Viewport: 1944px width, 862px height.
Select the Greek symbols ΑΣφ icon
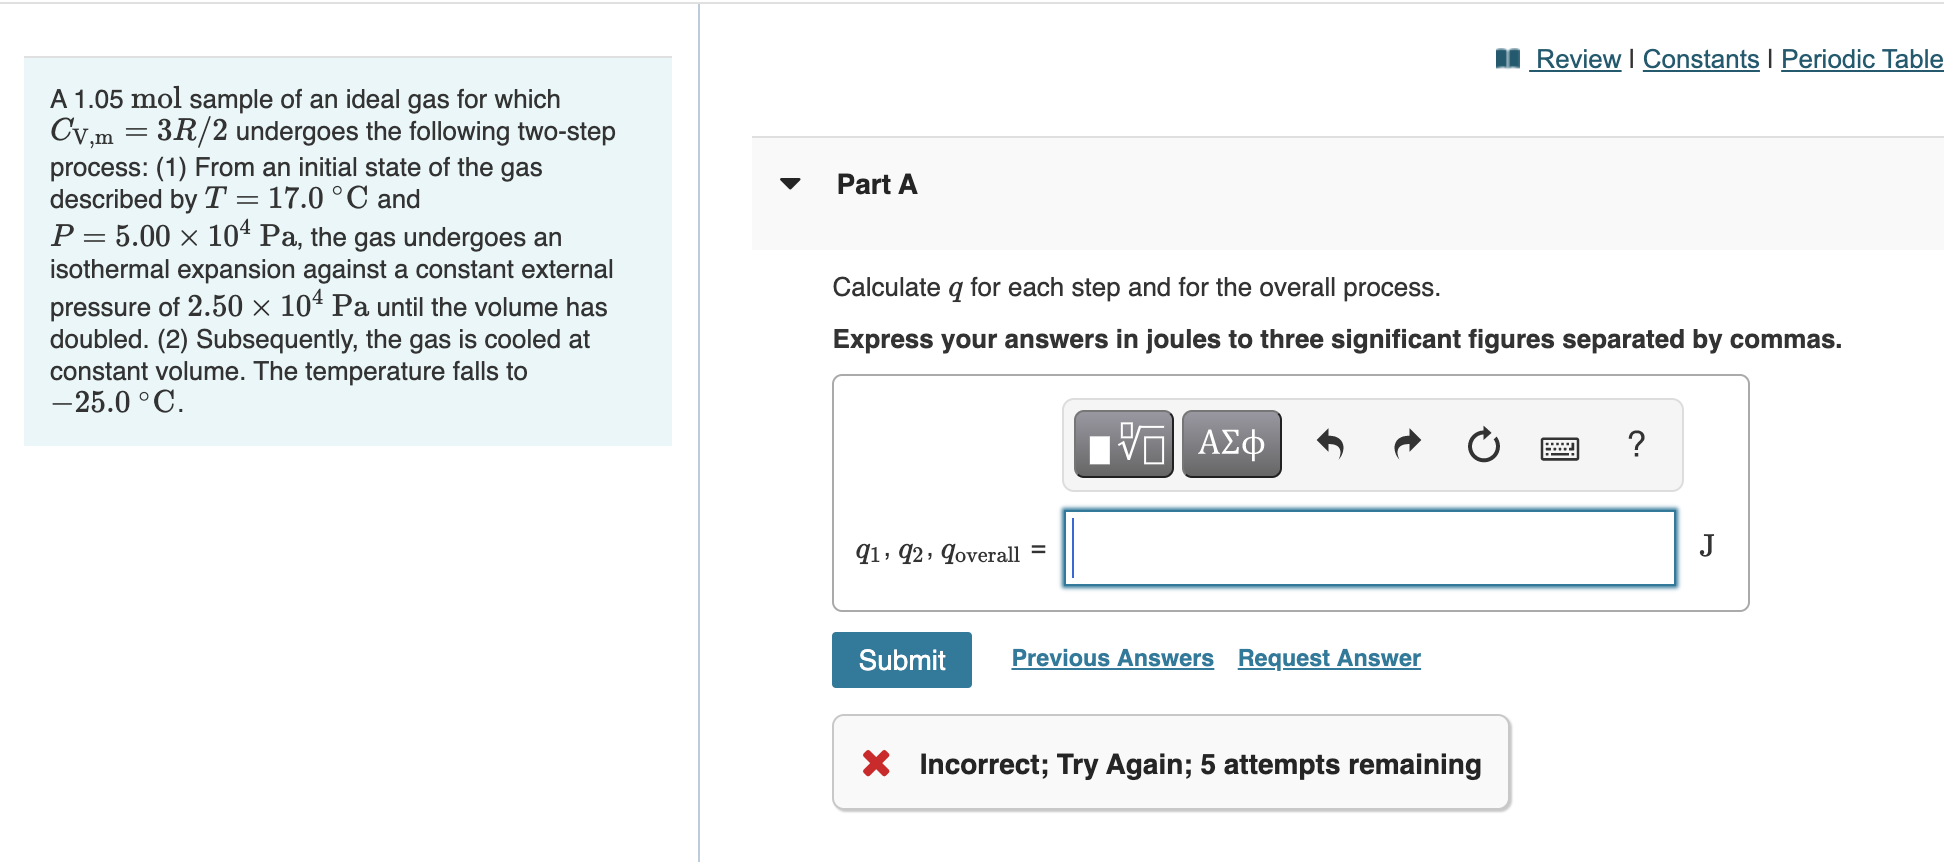(x=1230, y=444)
